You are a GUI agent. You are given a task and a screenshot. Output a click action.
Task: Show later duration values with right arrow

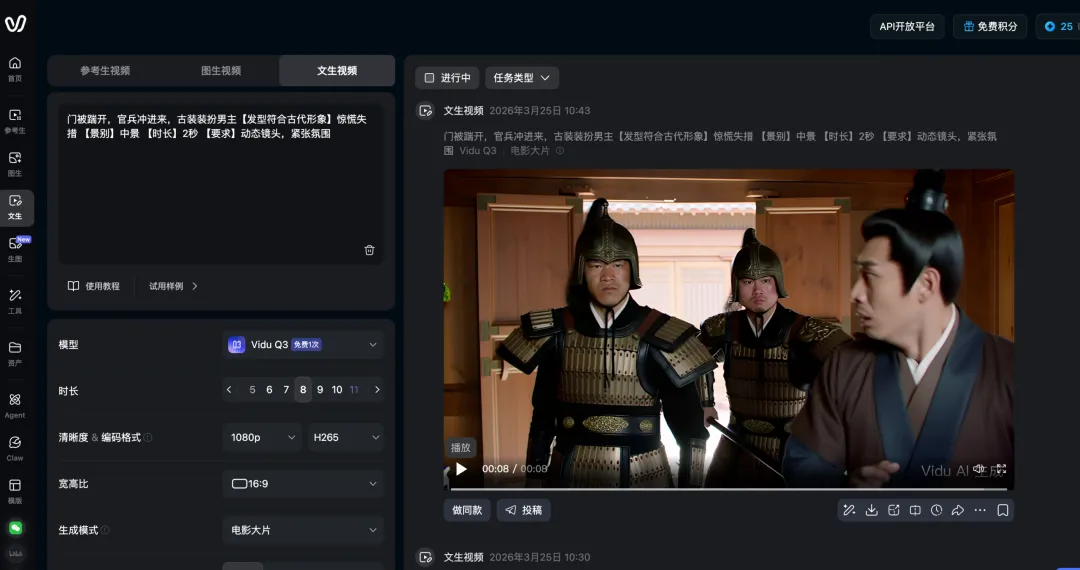point(377,390)
